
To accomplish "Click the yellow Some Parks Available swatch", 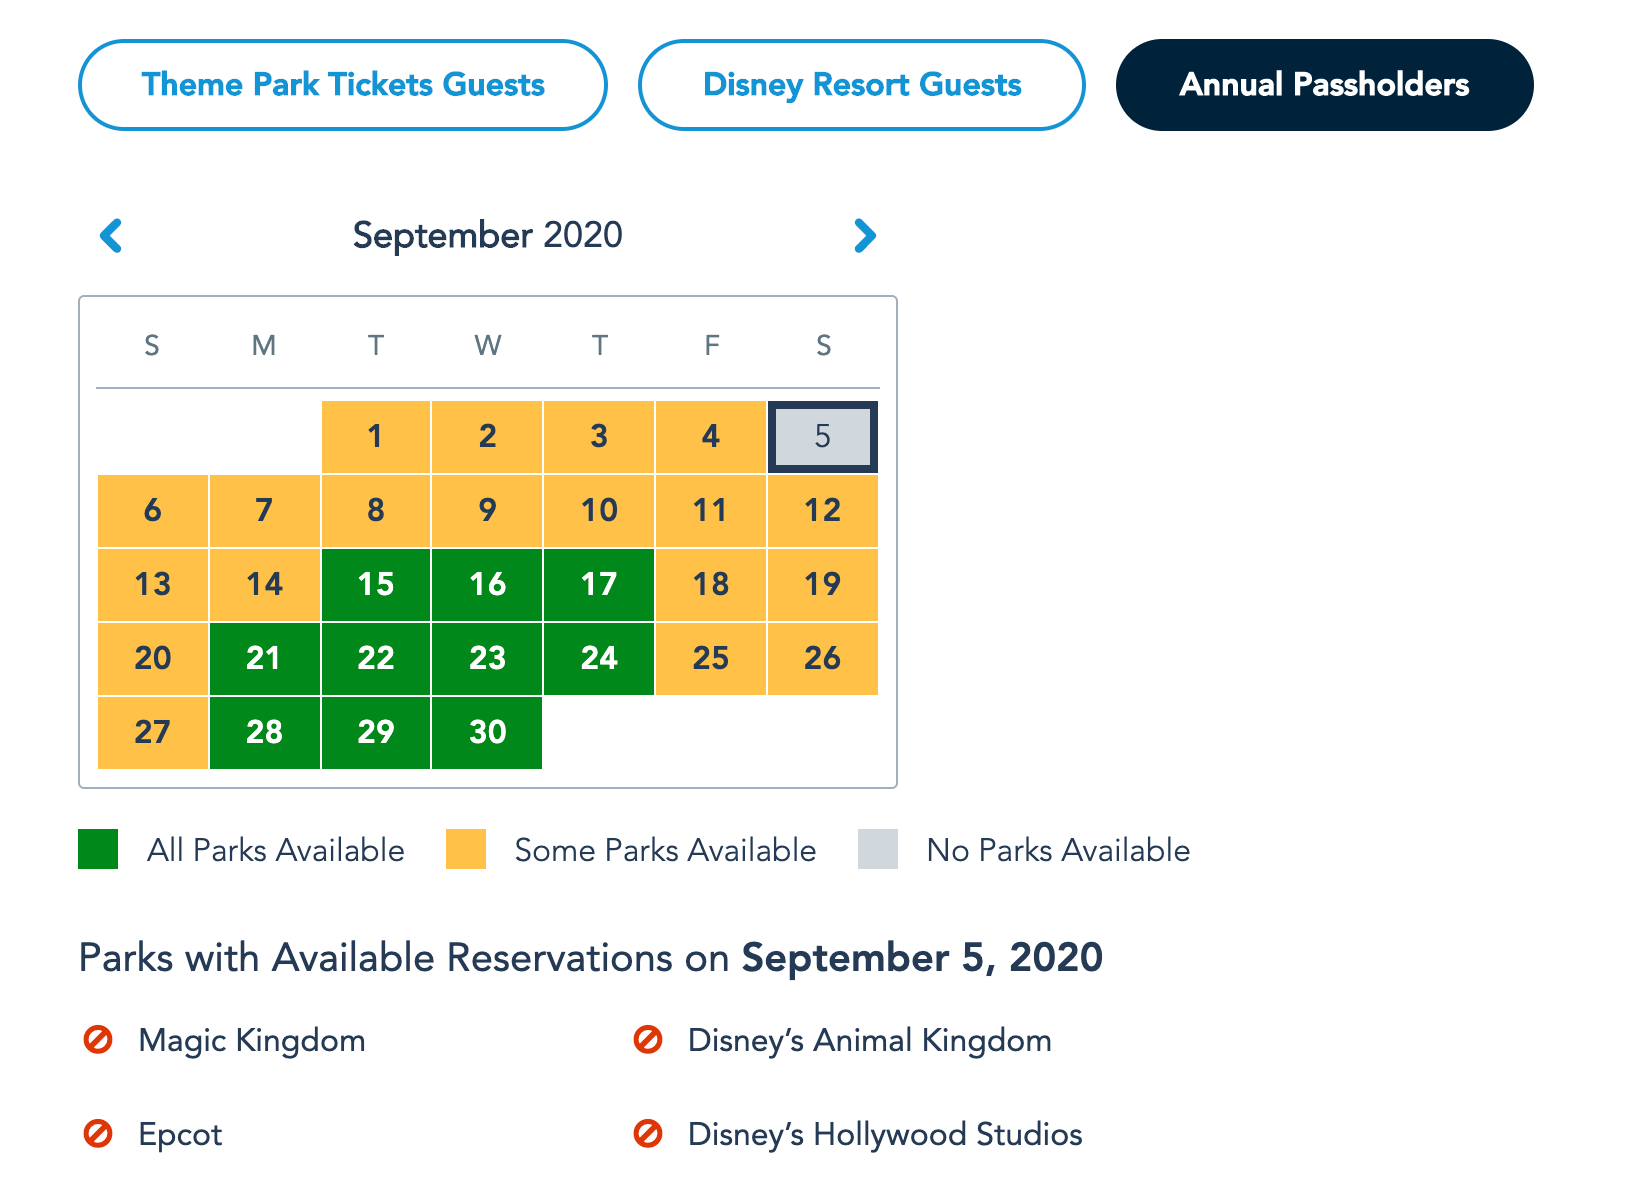I will tap(466, 849).
